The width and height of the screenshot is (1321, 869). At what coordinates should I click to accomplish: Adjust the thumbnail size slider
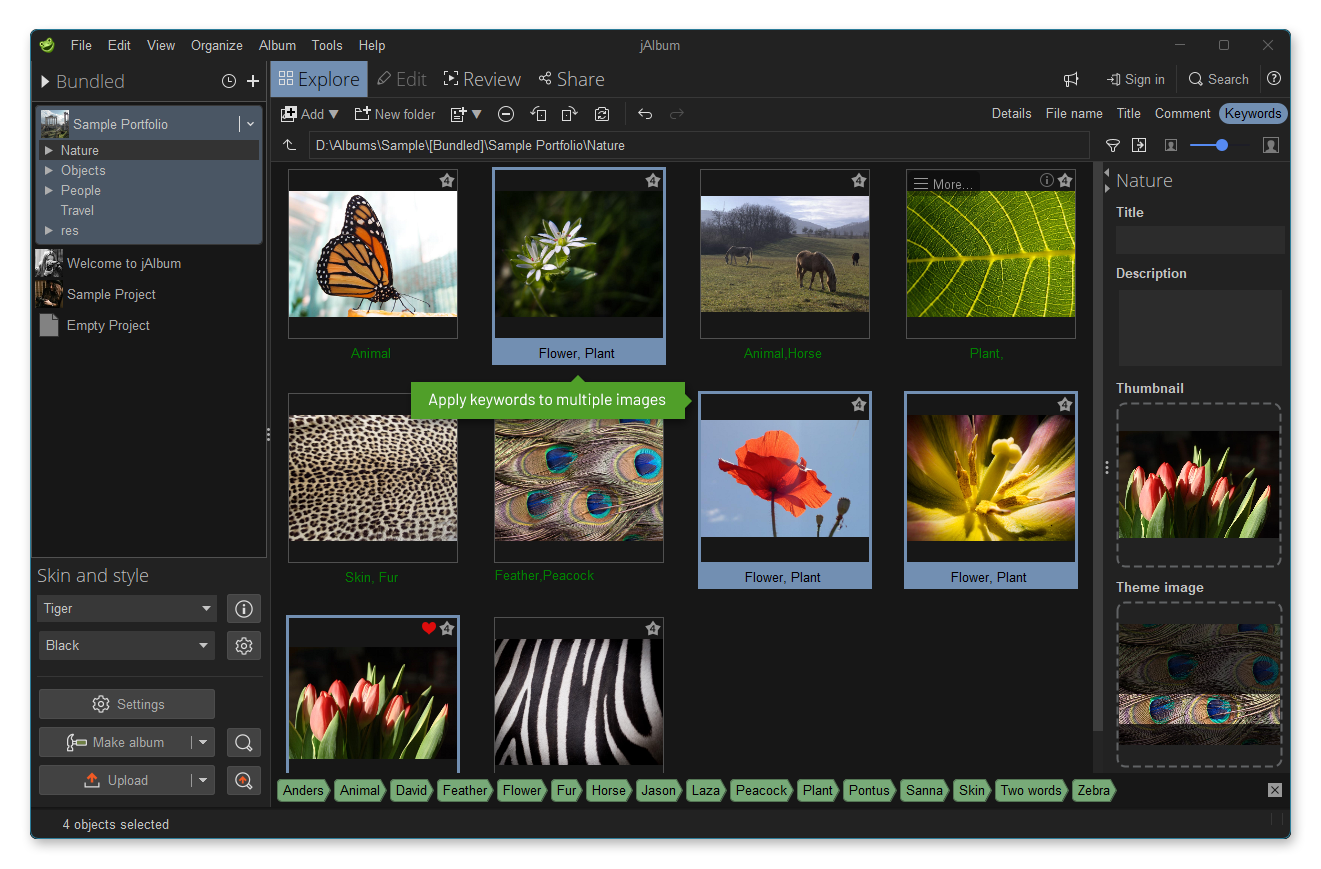(1221, 146)
